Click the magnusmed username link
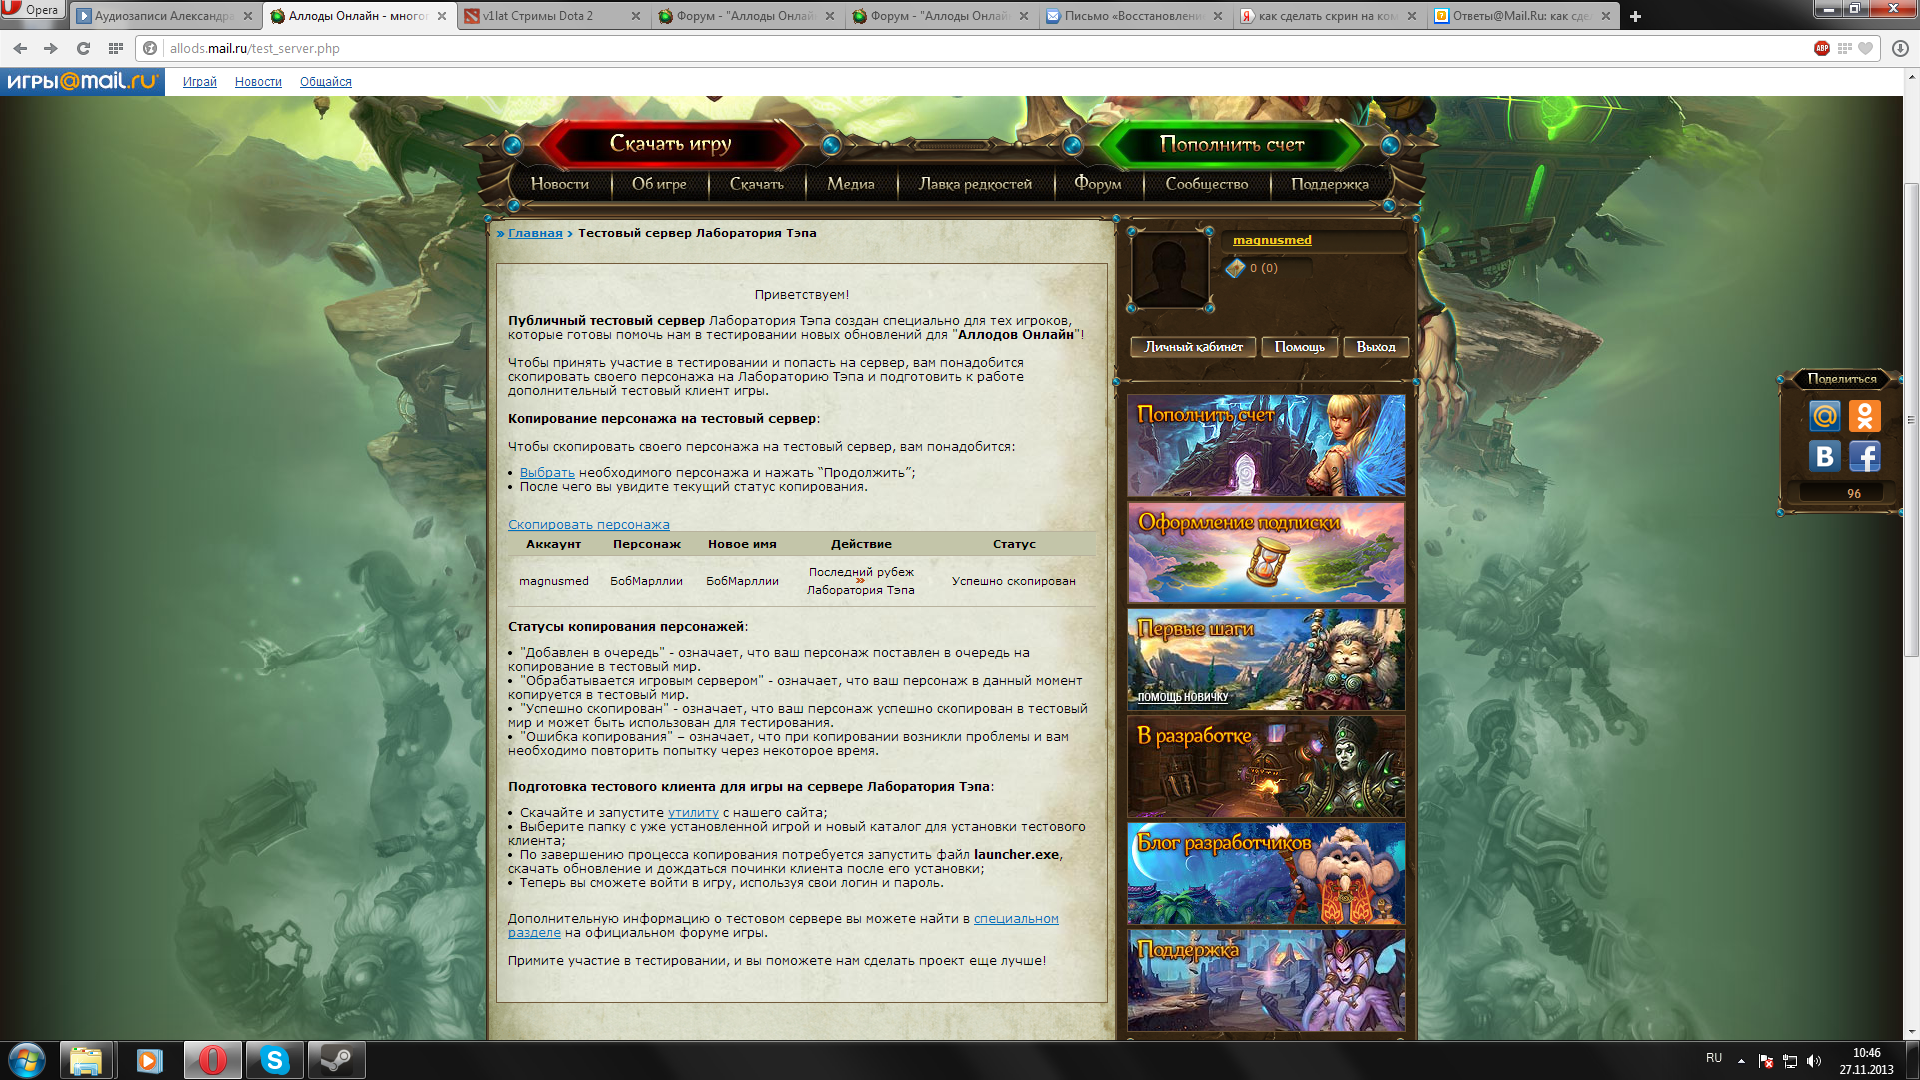1920x1080 pixels. pyautogui.click(x=1272, y=240)
